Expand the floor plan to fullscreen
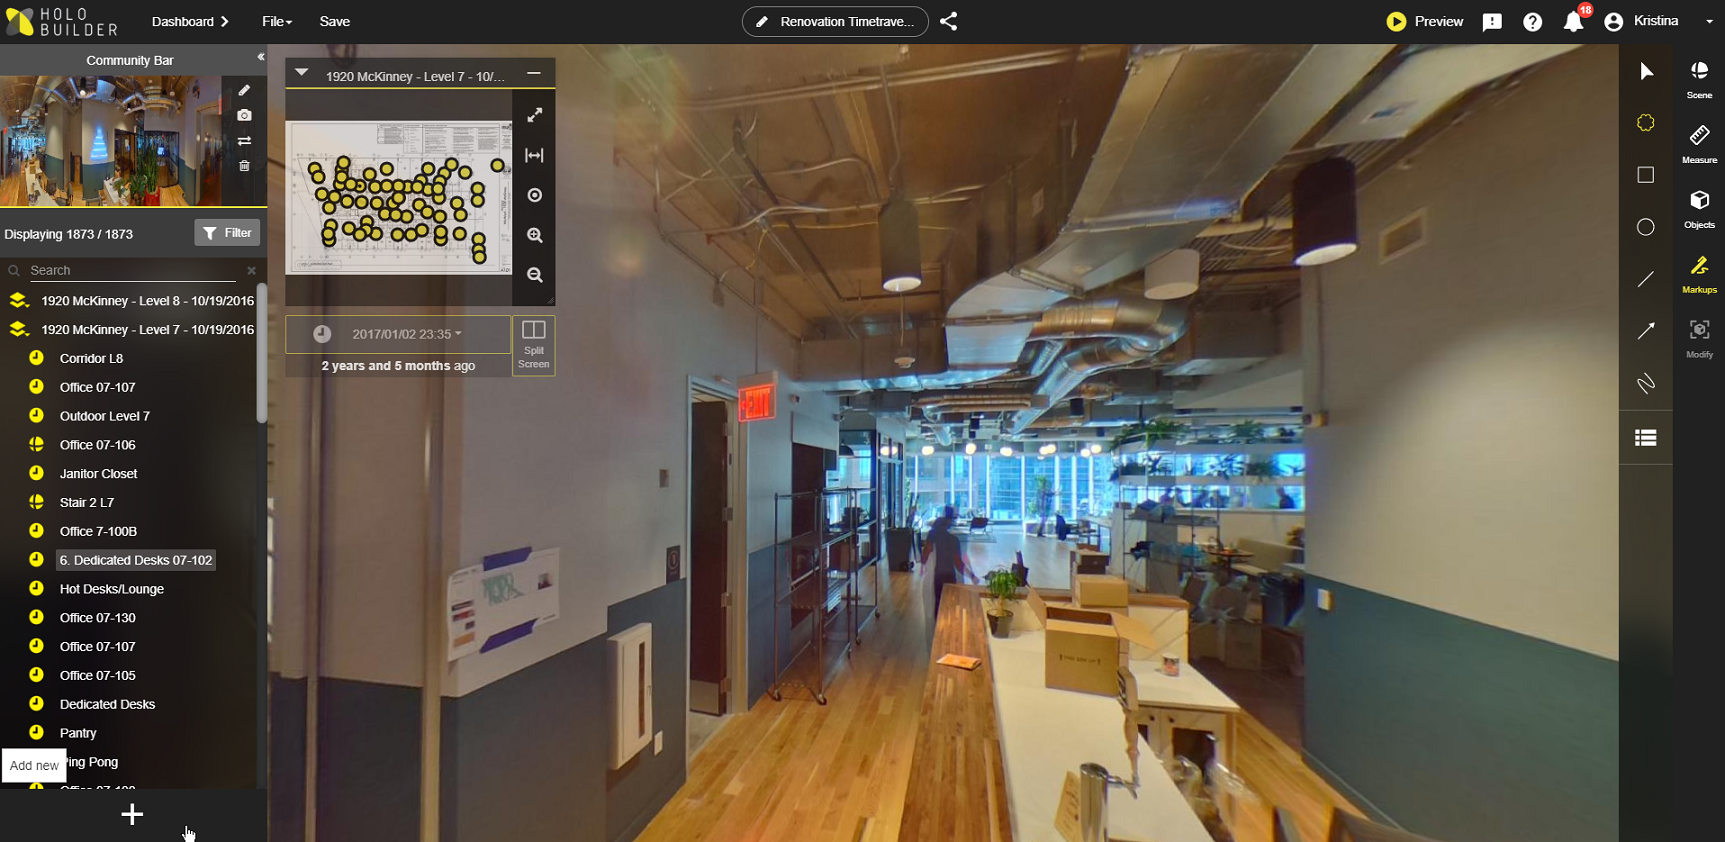Screen dimensions: 1725x842 (535, 115)
